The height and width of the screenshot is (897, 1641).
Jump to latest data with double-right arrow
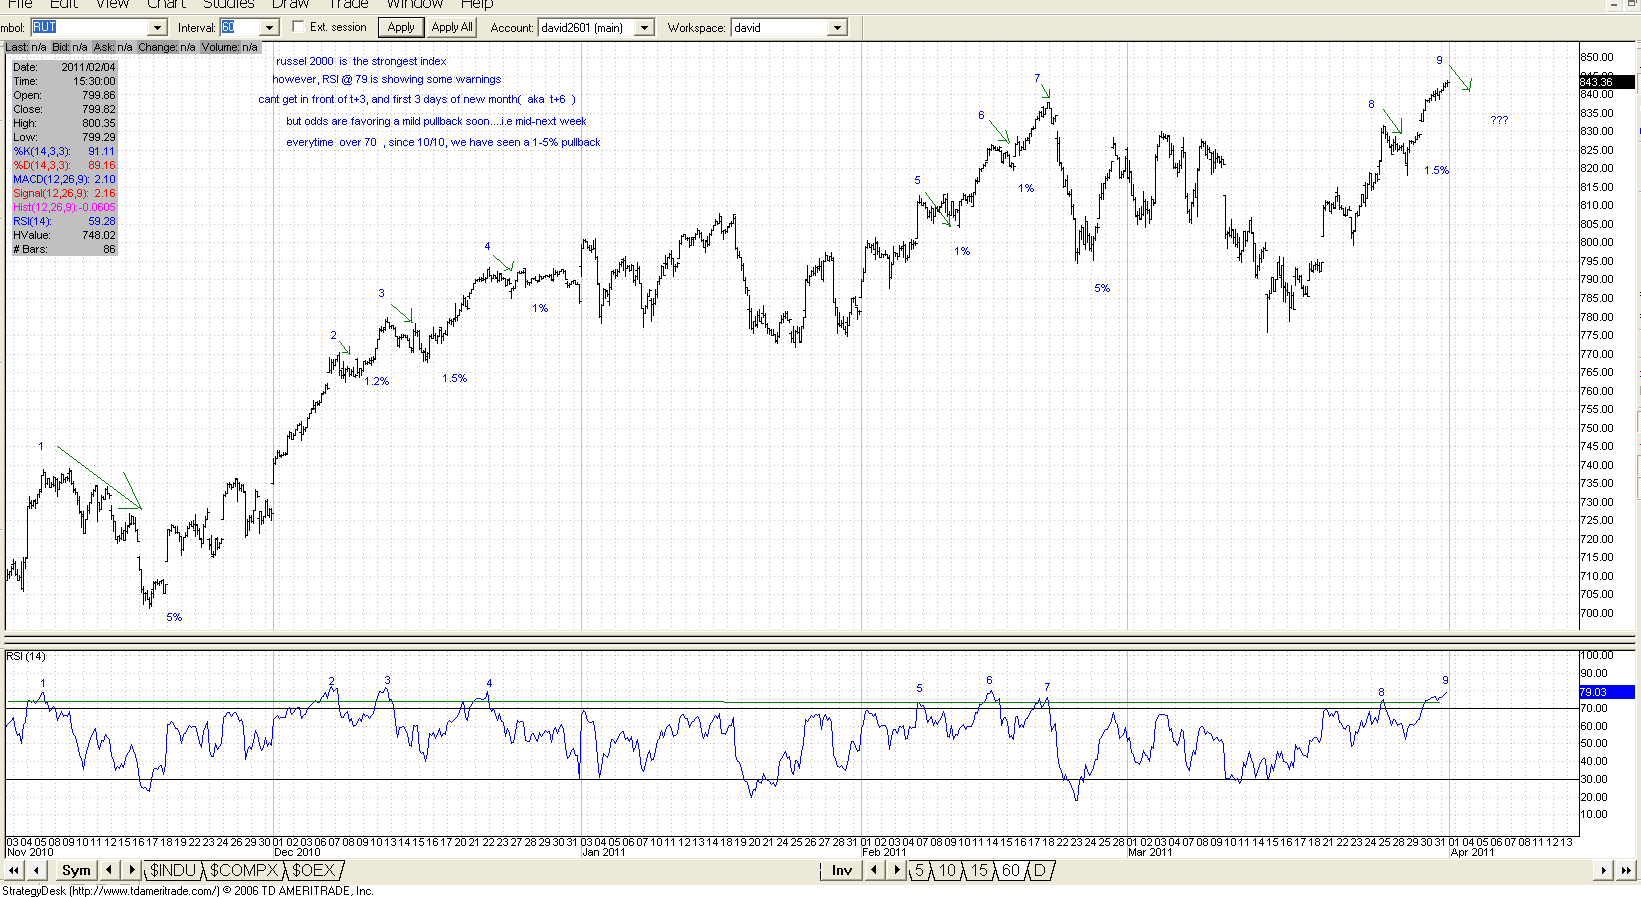point(1626,871)
